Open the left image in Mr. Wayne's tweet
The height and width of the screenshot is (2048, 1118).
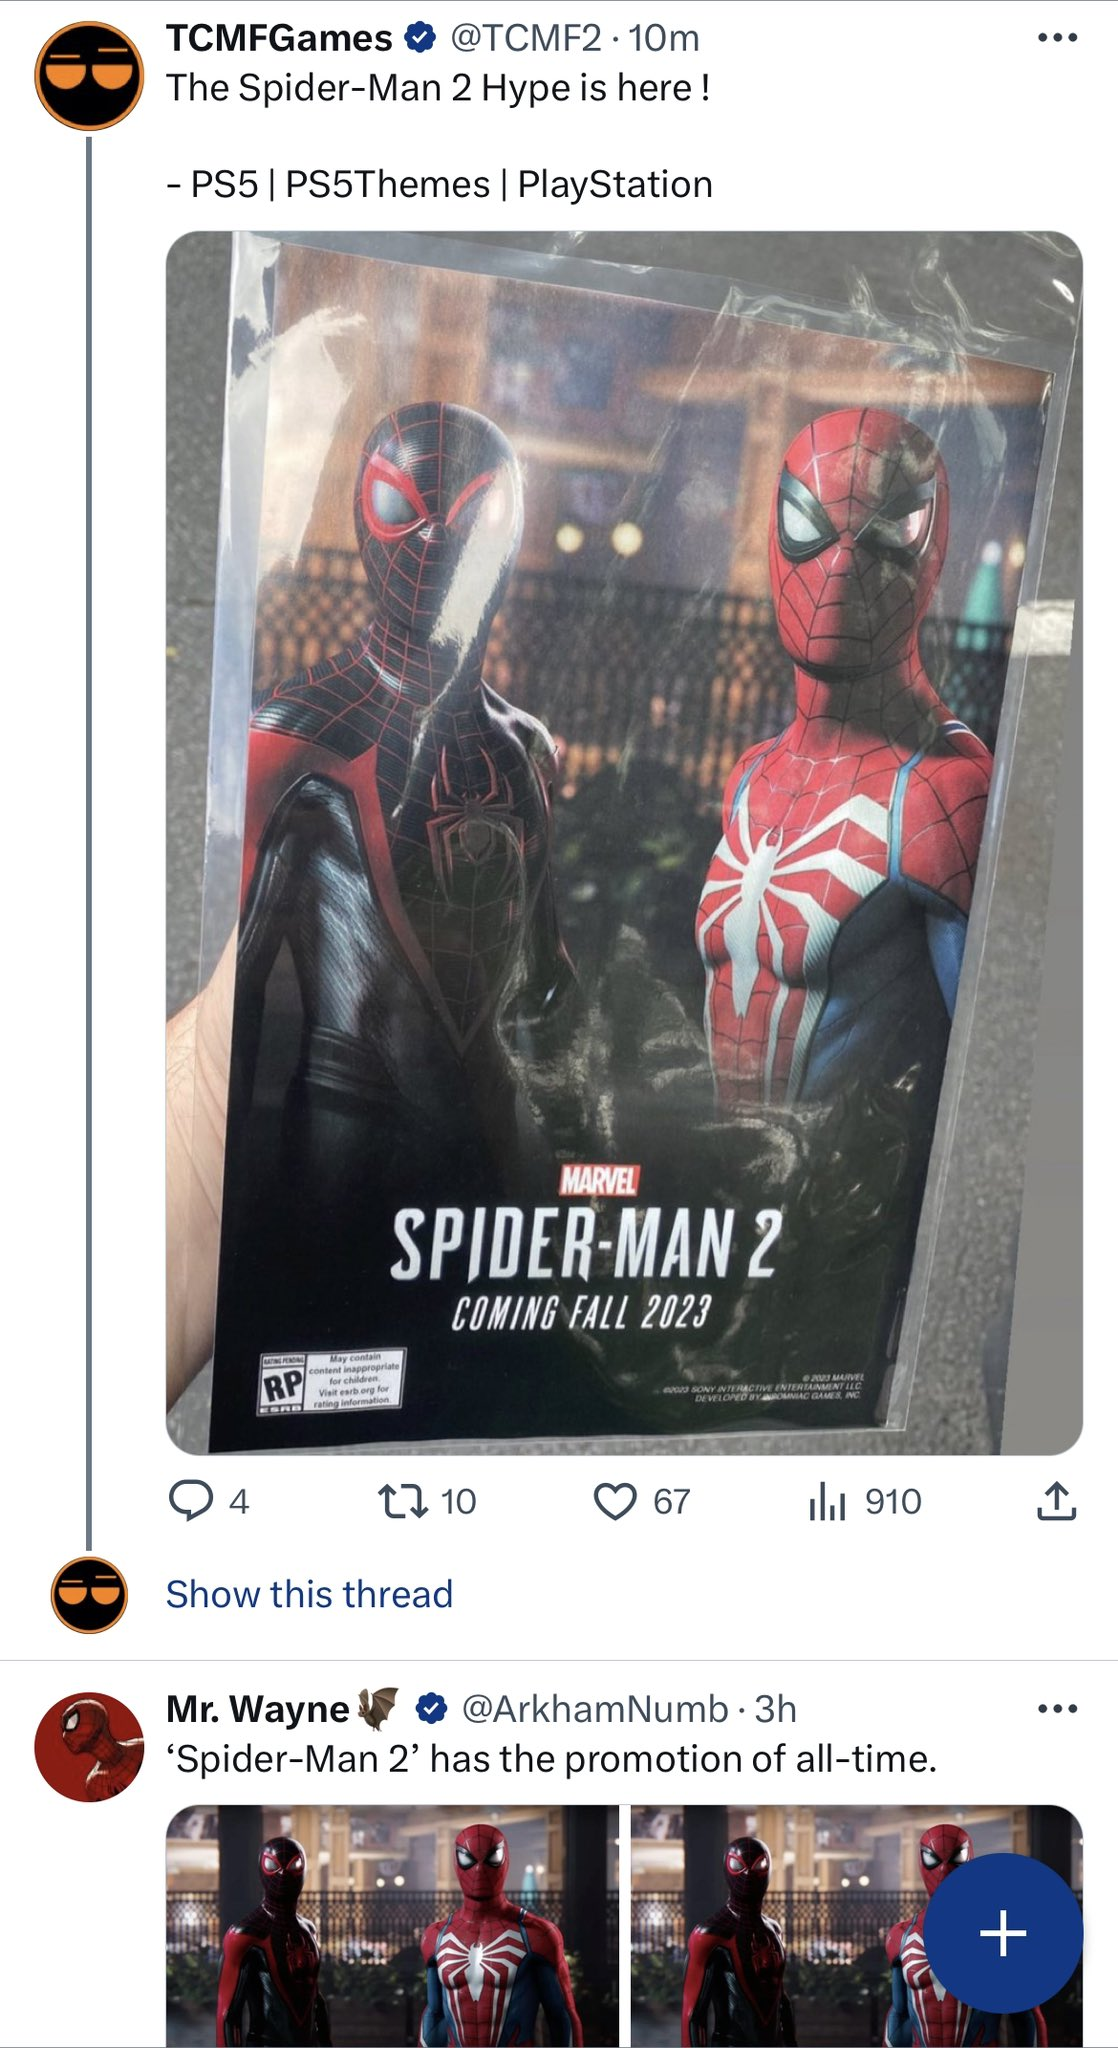click(392, 1925)
